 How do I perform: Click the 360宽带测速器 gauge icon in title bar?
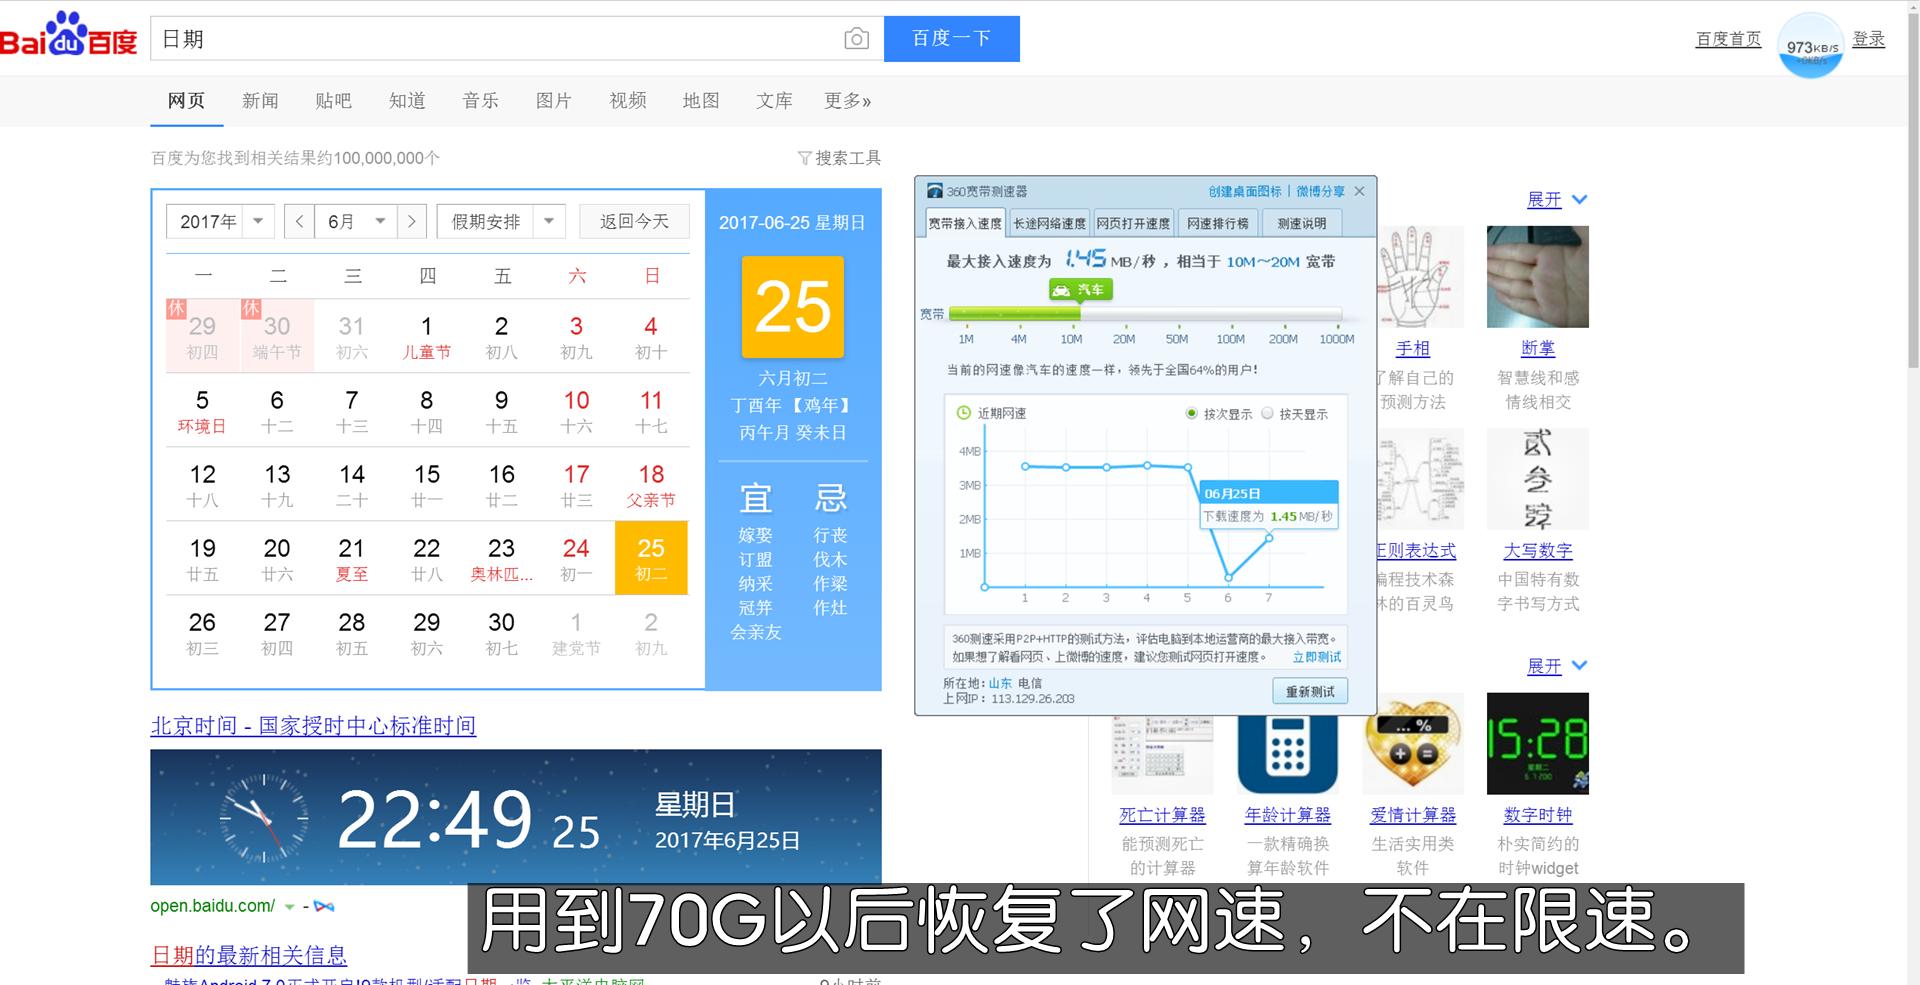click(x=934, y=191)
